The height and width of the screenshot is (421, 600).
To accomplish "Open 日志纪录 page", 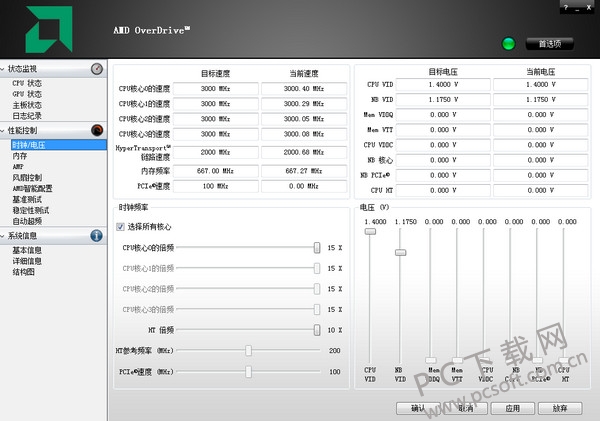I will point(27,116).
